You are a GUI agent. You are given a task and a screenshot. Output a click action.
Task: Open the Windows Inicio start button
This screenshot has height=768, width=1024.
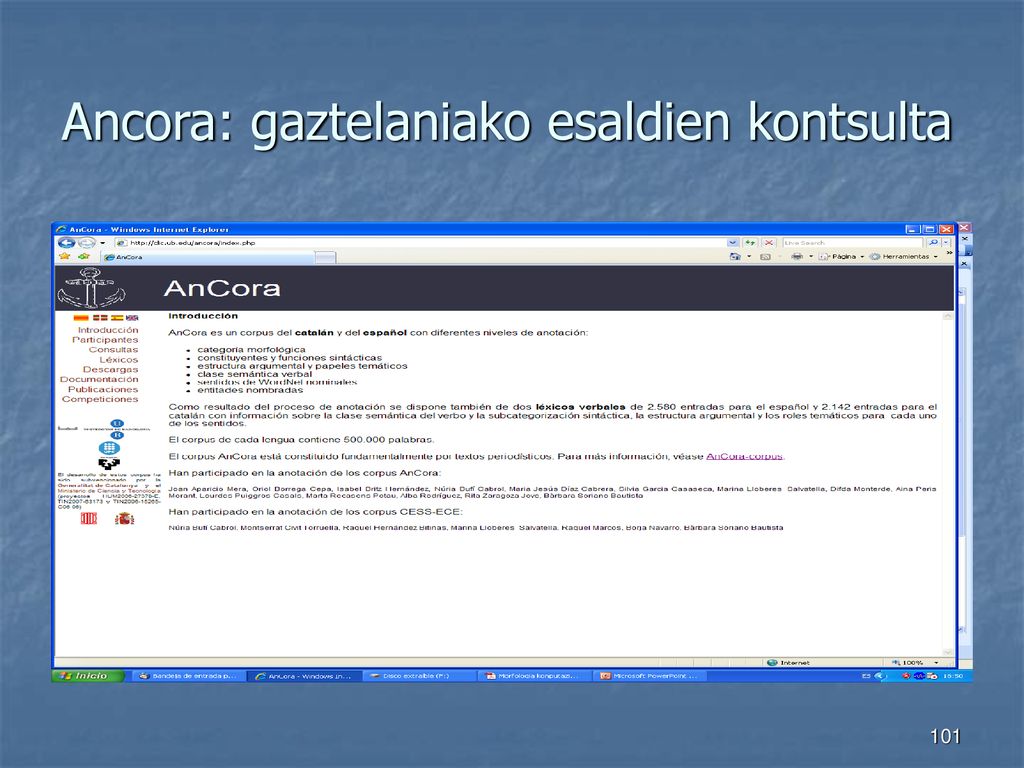click(88, 676)
